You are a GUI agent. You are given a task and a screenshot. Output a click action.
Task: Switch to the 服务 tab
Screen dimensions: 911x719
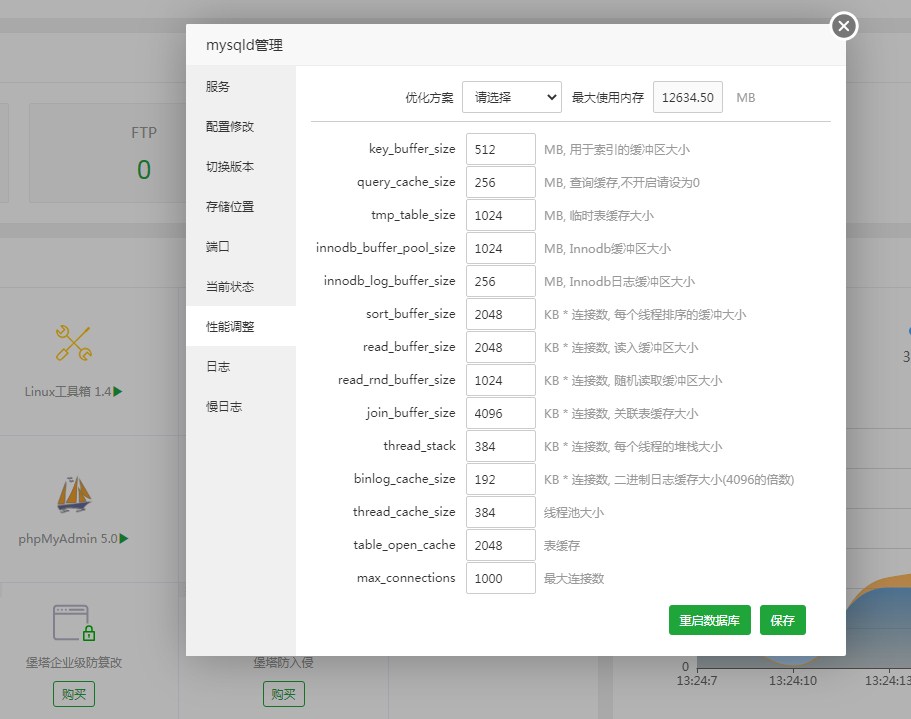point(218,86)
